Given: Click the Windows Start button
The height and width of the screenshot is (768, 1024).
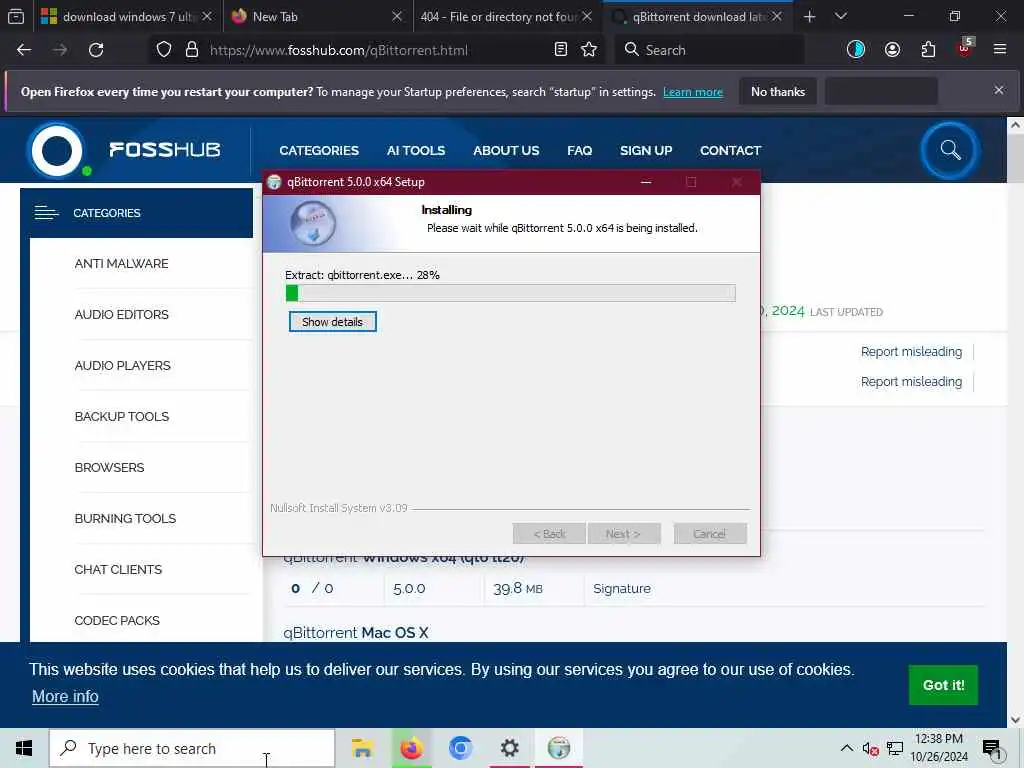Looking at the screenshot, I should tap(24, 748).
